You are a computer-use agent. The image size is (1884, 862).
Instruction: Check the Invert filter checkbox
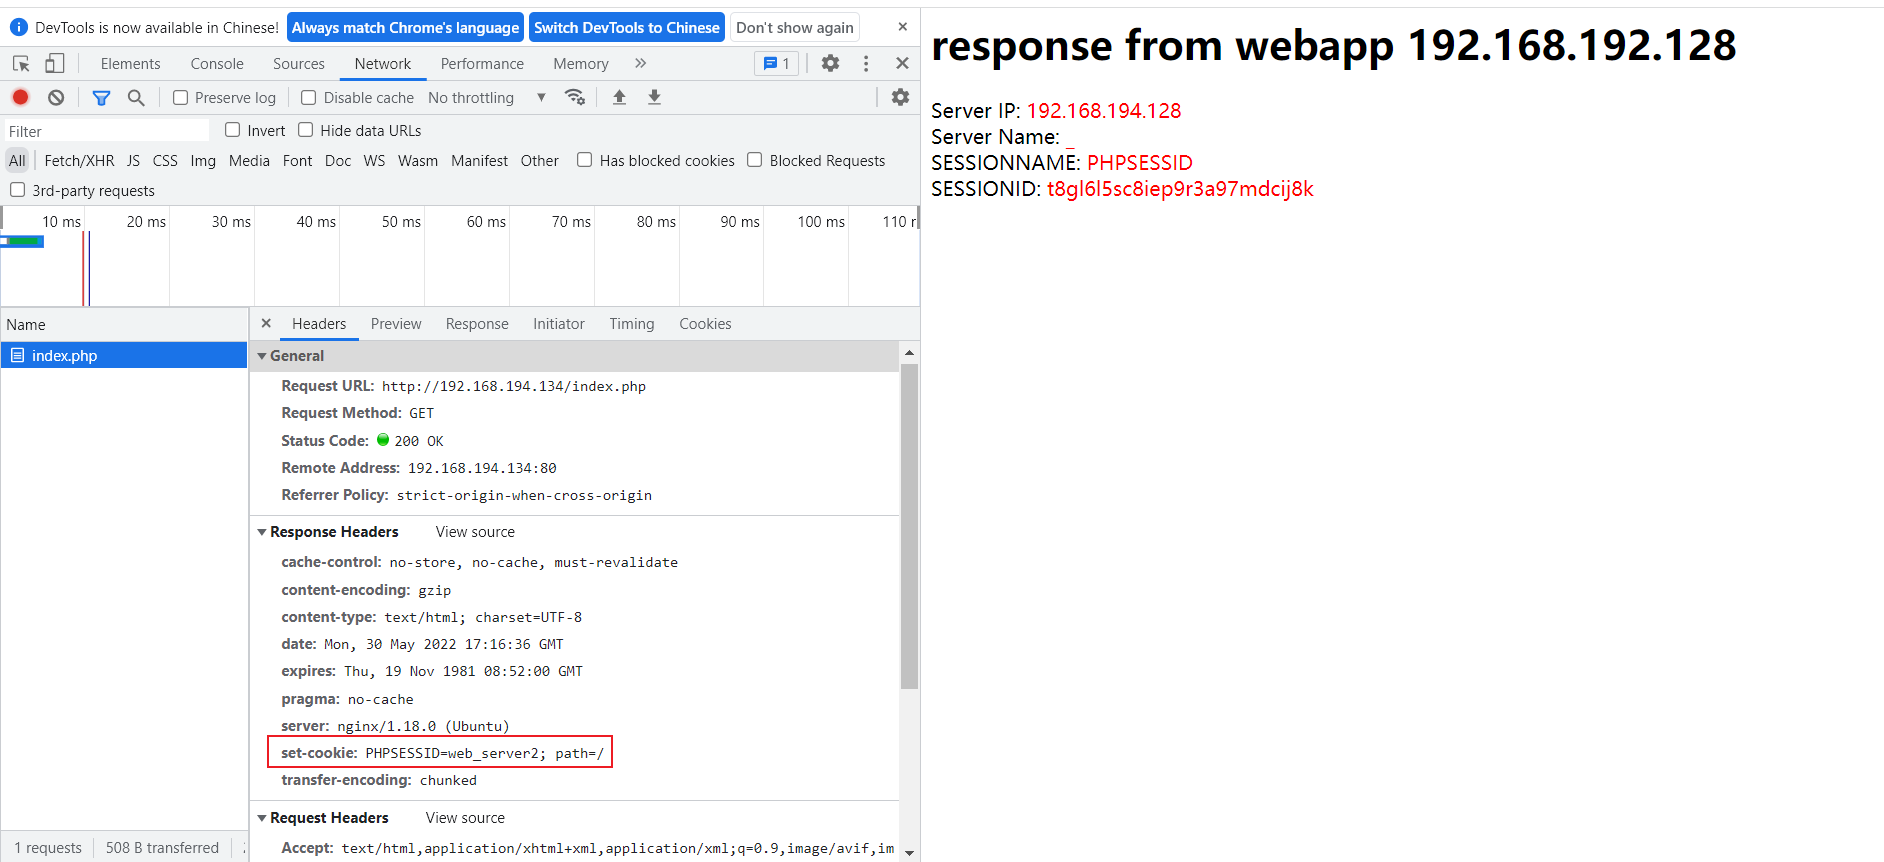pyautogui.click(x=233, y=130)
